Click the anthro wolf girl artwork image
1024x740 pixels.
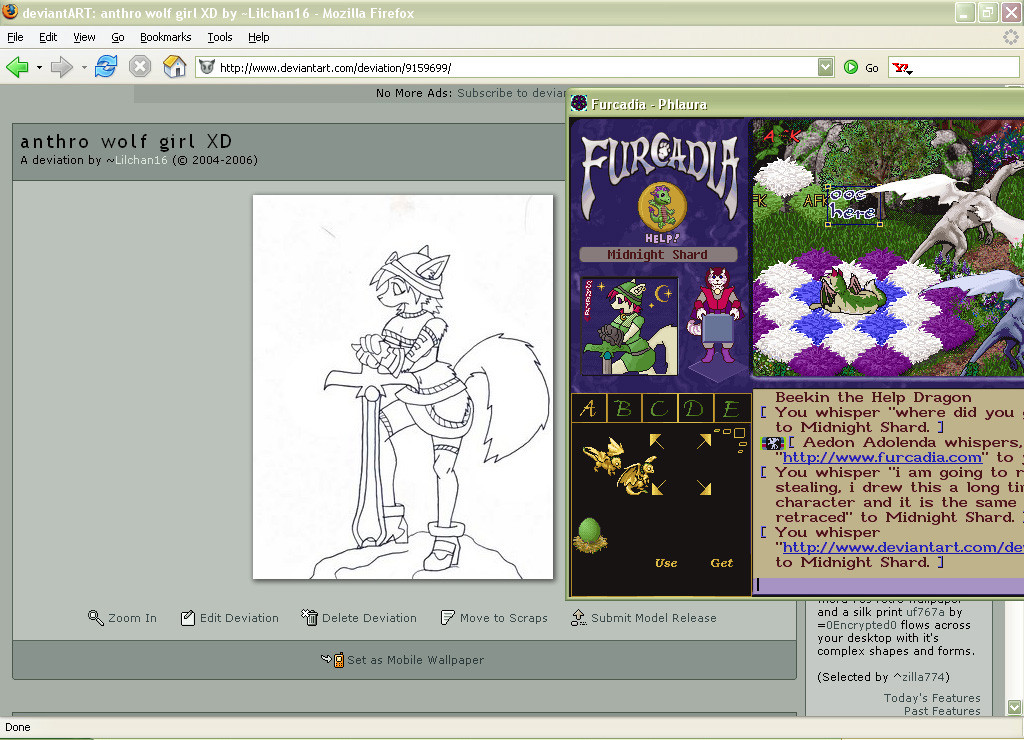click(403, 387)
